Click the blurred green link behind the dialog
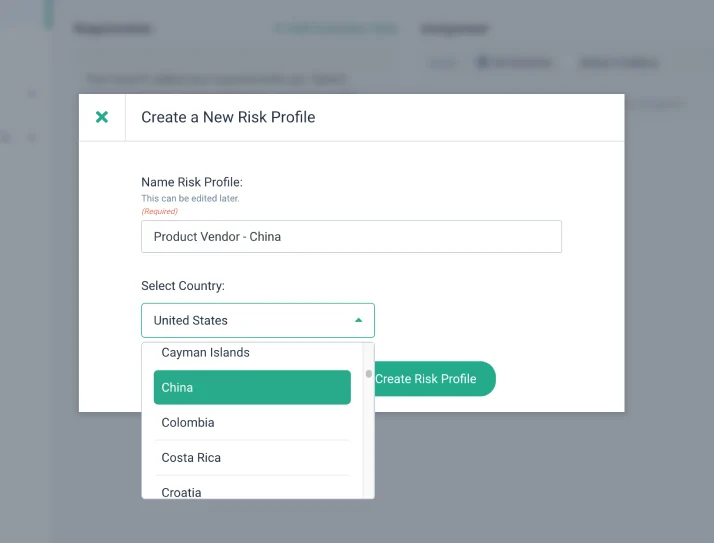Viewport: 714px width, 543px height. [336, 28]
